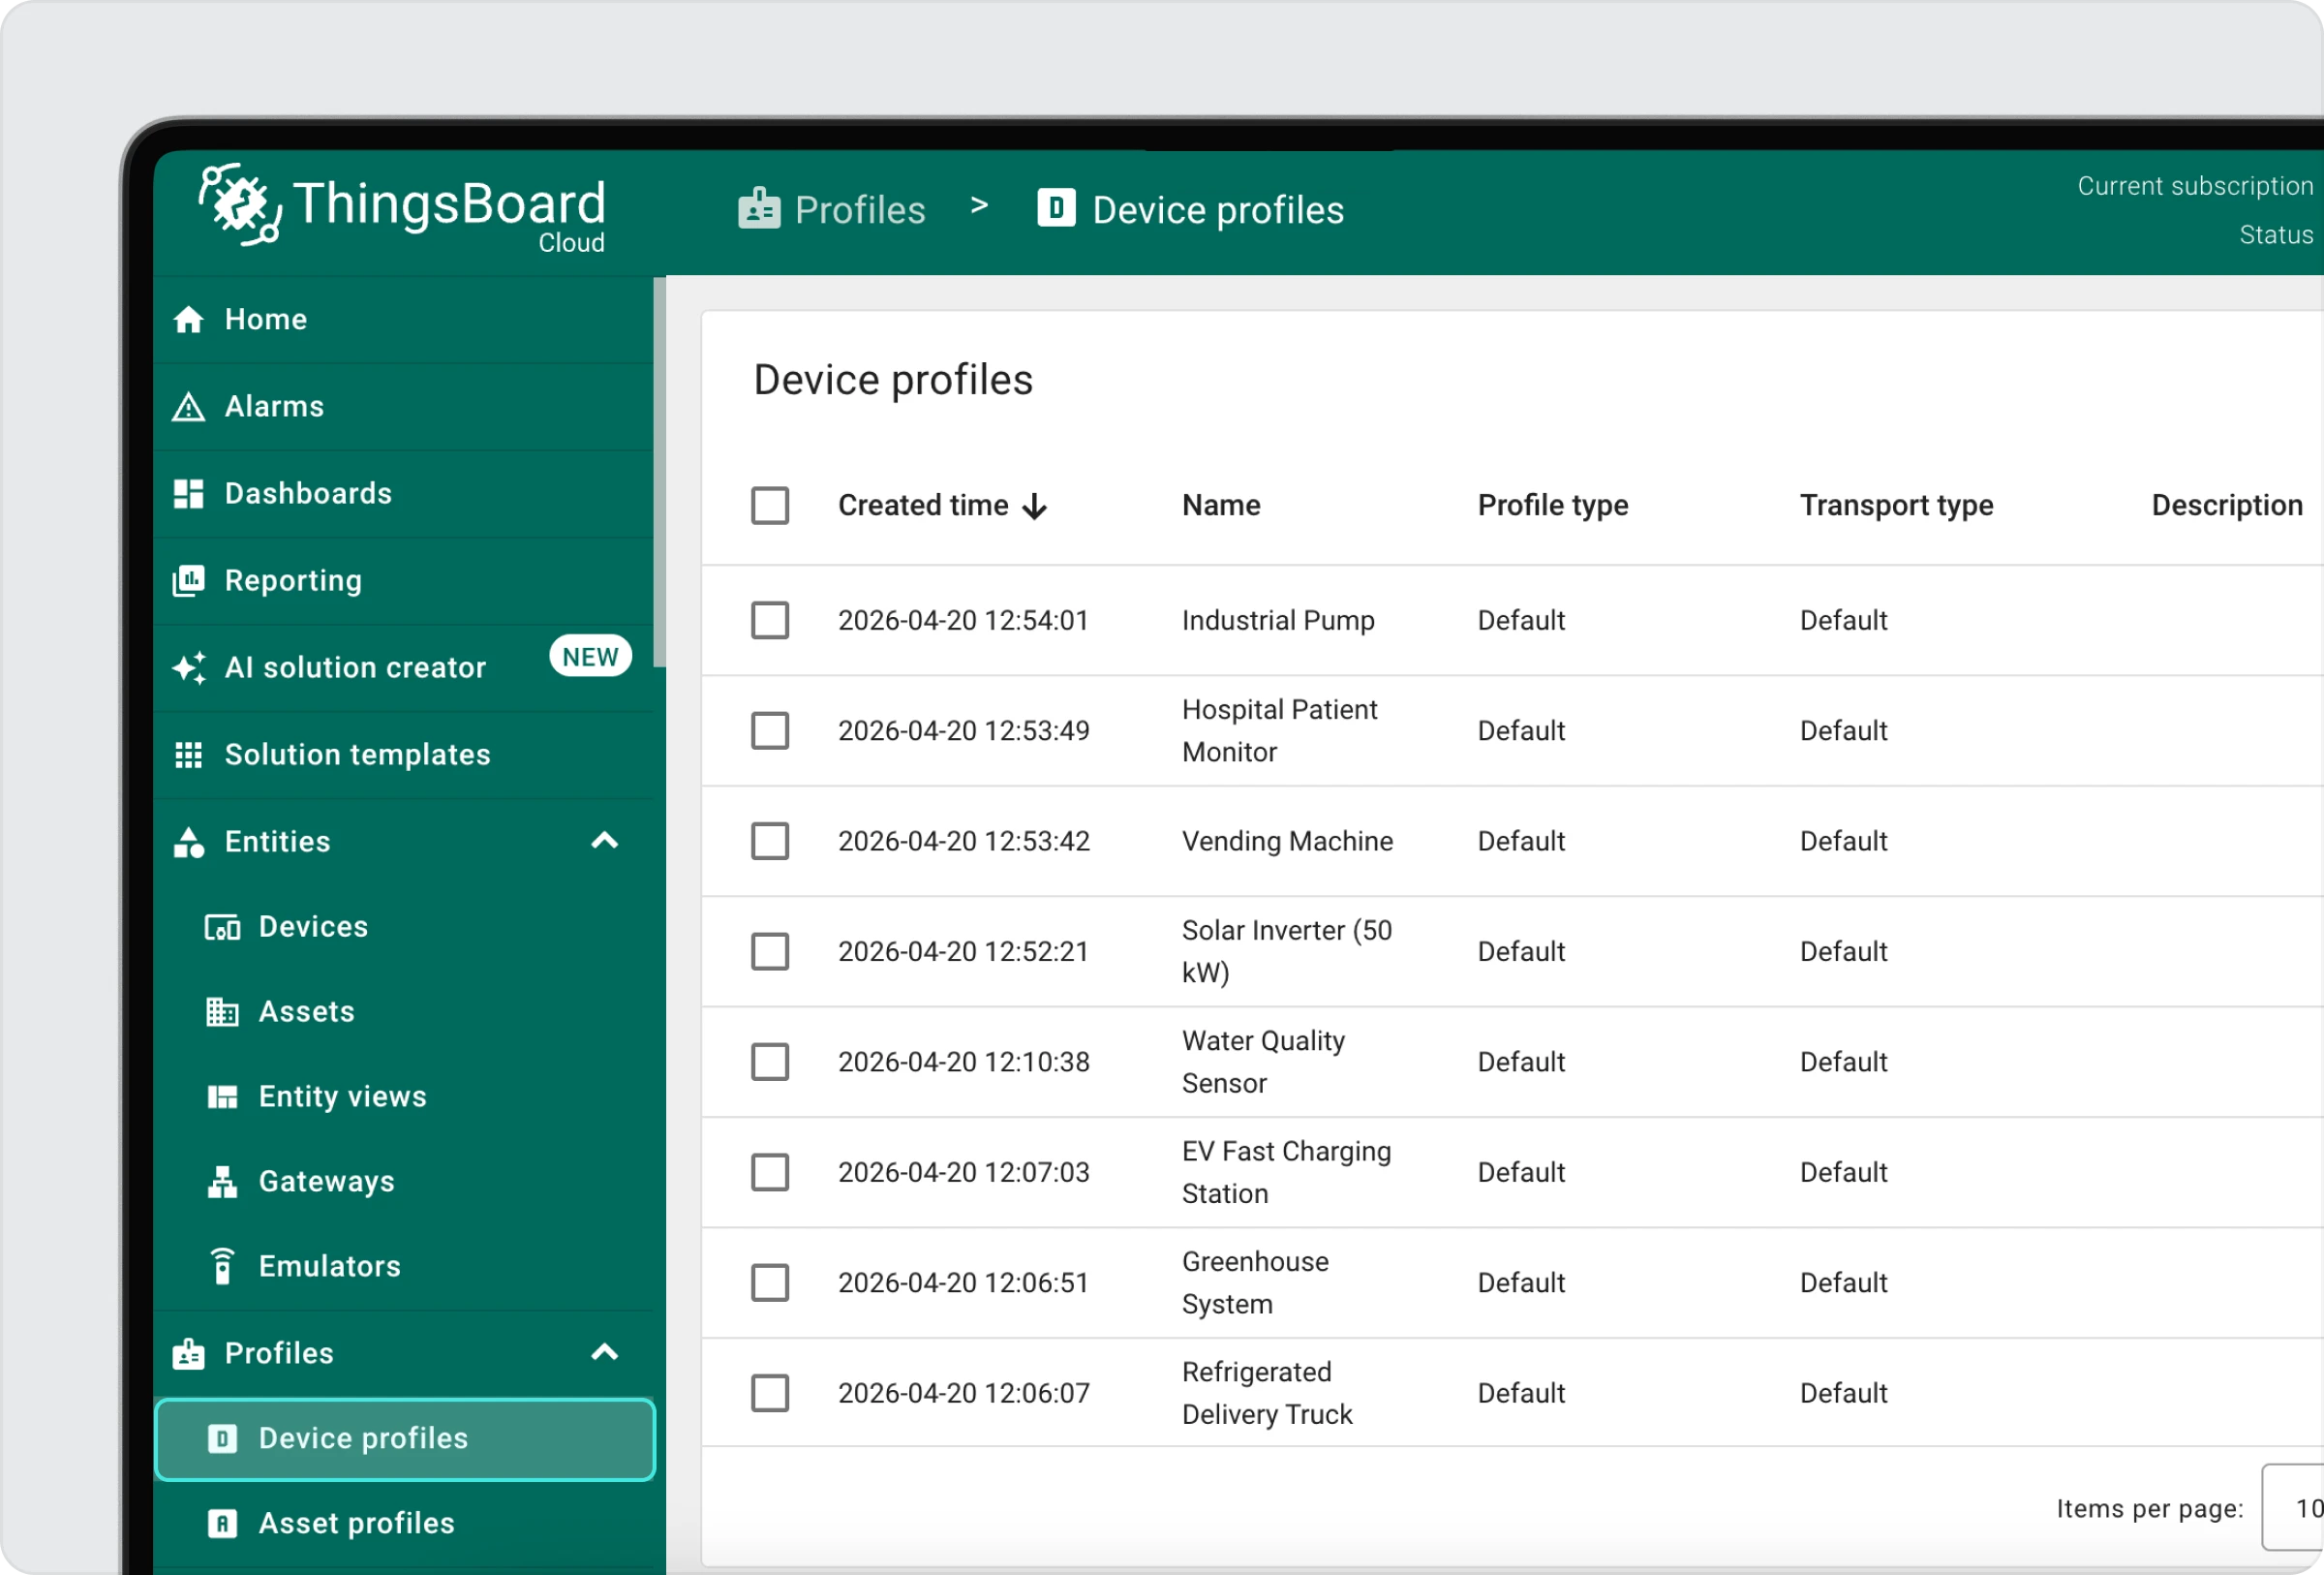Click the Alarms warning triangle icon

click(x=188, y=407)
